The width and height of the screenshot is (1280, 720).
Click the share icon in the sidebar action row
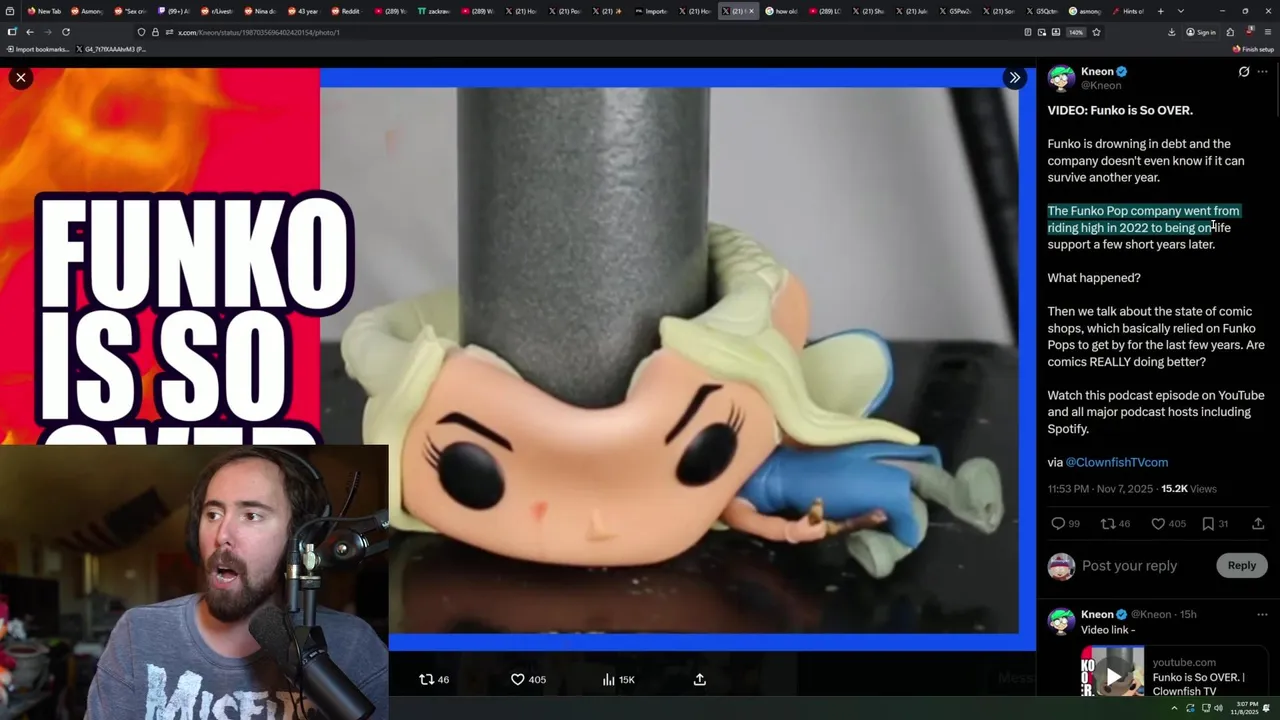[x=1258, y=523]
